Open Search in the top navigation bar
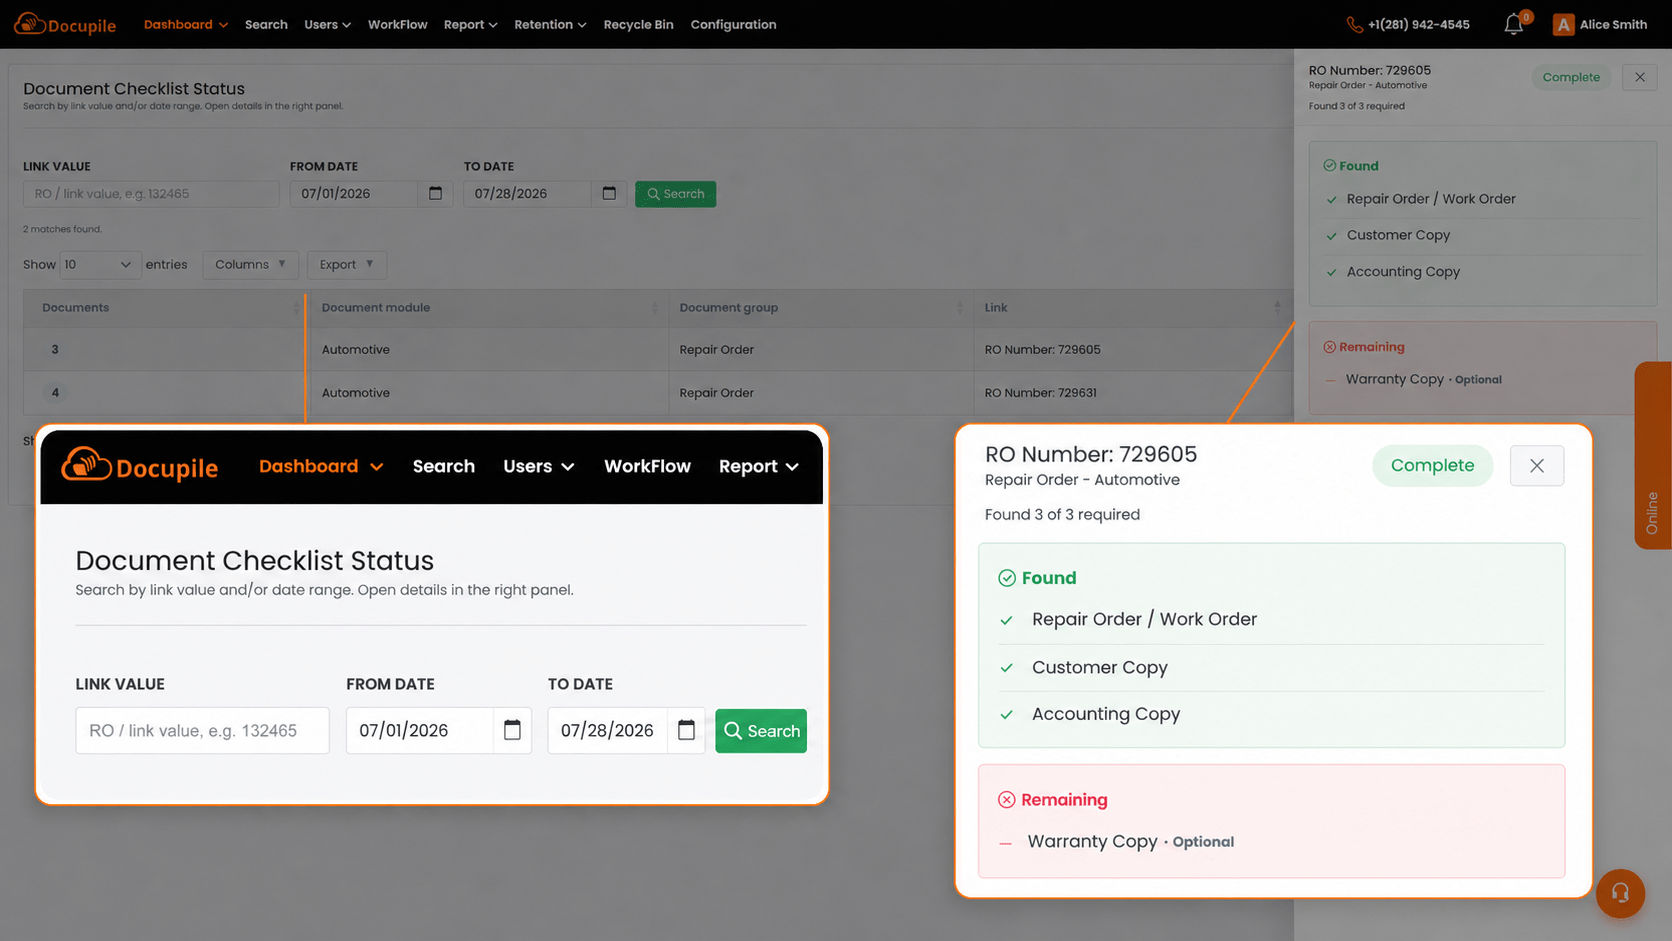This screenshot has height=941, width=1672. [x=266, y=24]
